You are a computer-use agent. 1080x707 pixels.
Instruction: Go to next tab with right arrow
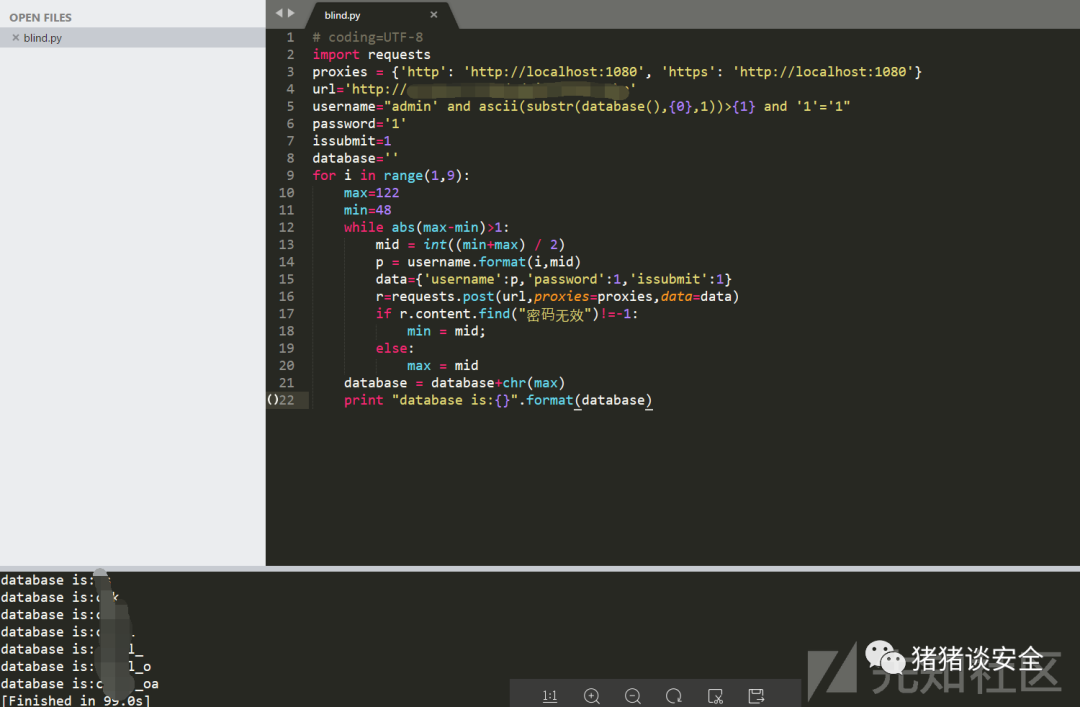[x=291, y=13]
